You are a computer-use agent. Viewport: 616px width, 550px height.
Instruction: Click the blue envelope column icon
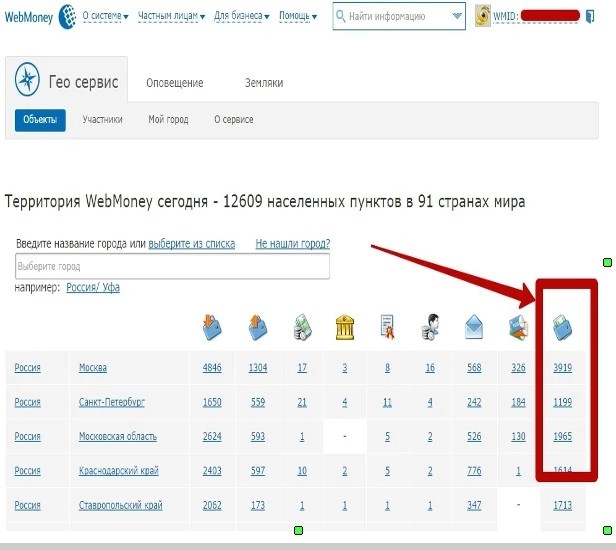pyautogui.click(x=475, y=326)
